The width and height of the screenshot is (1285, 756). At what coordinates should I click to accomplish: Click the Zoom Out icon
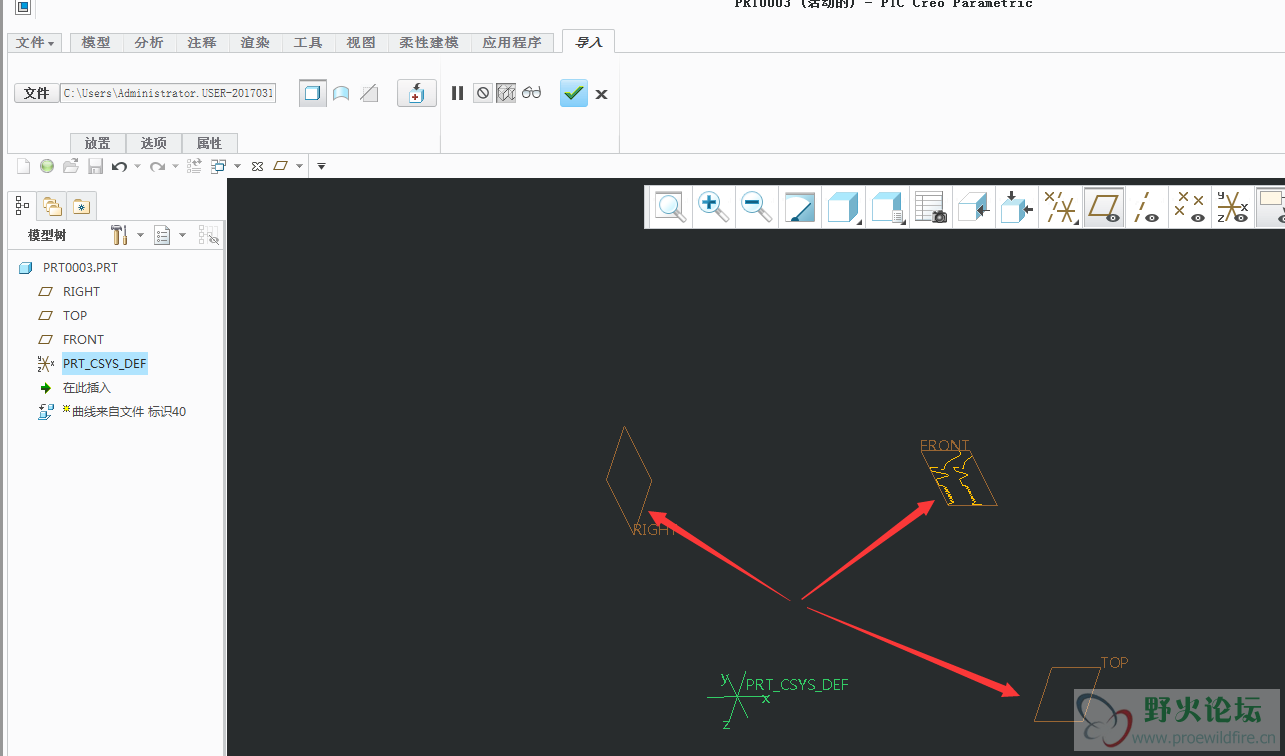pos(757,207)
